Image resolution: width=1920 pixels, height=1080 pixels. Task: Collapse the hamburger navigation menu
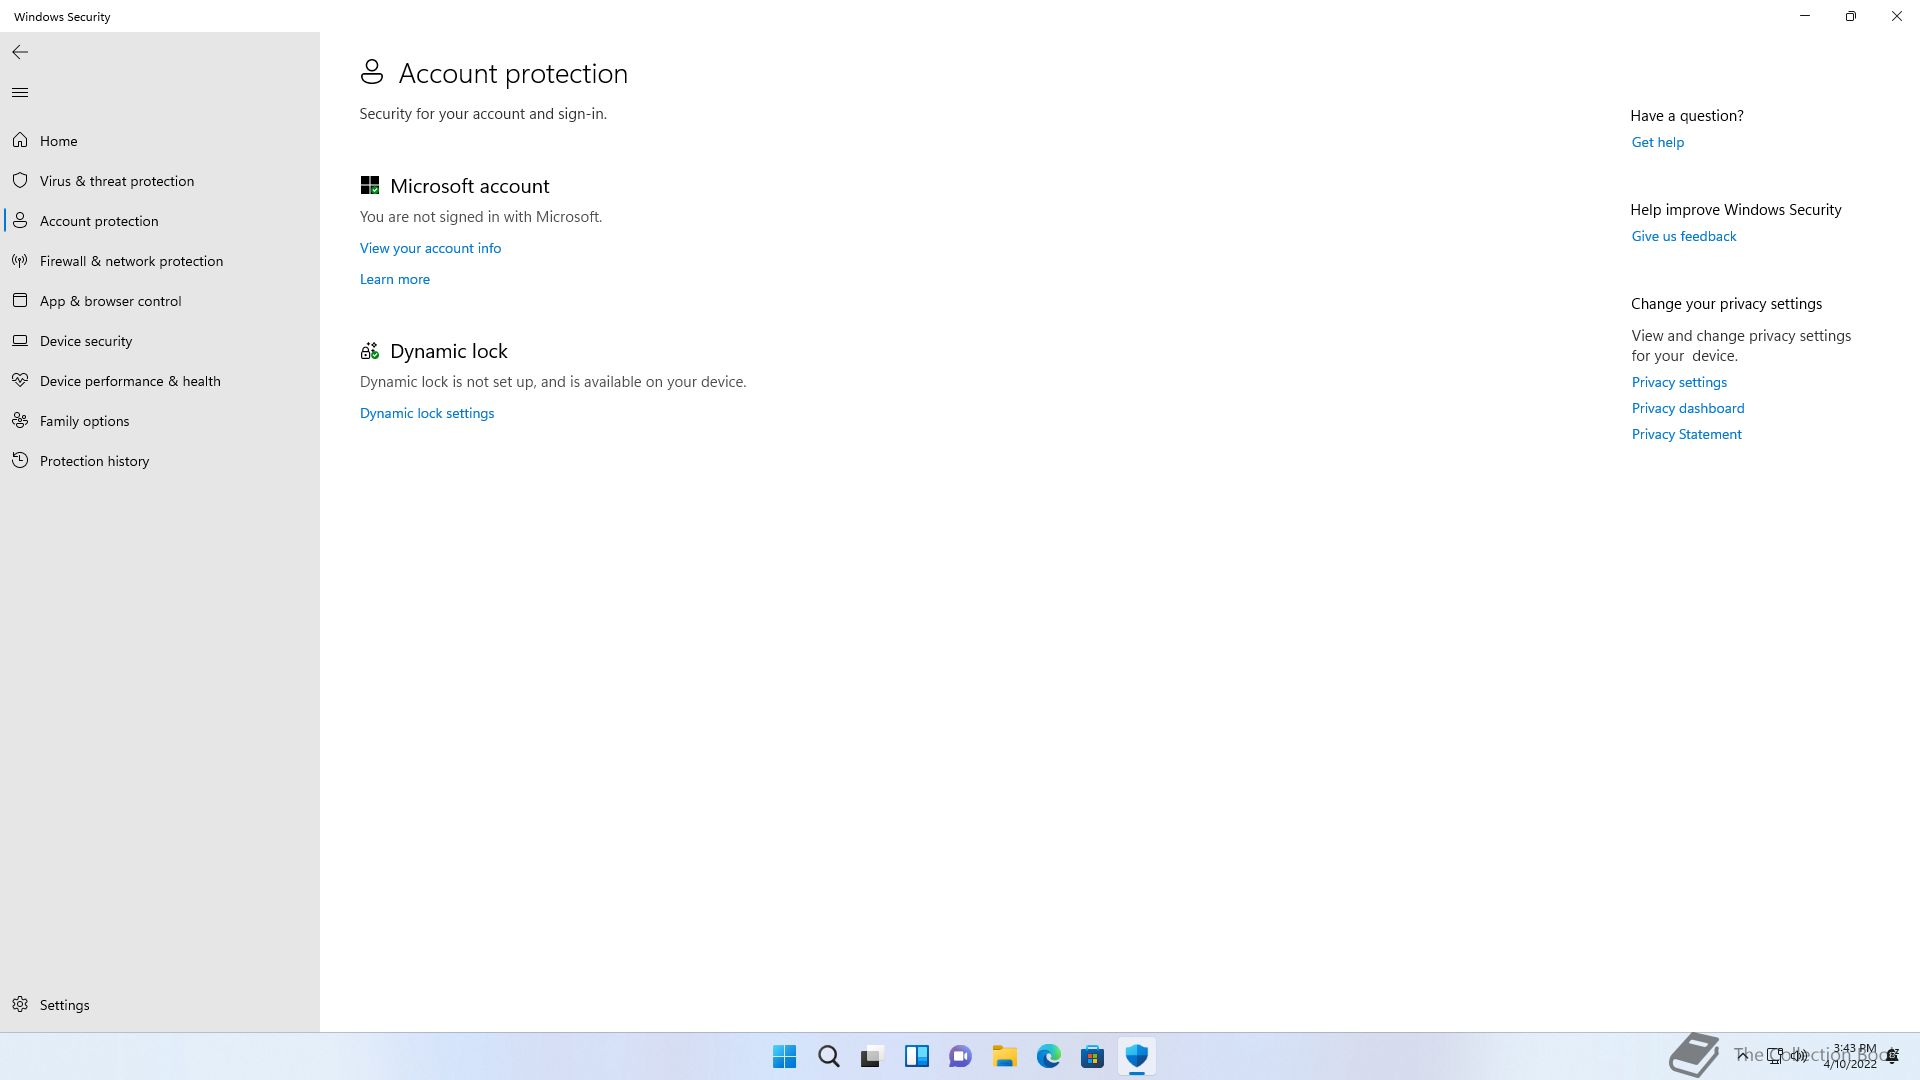(x=20, y=93)
